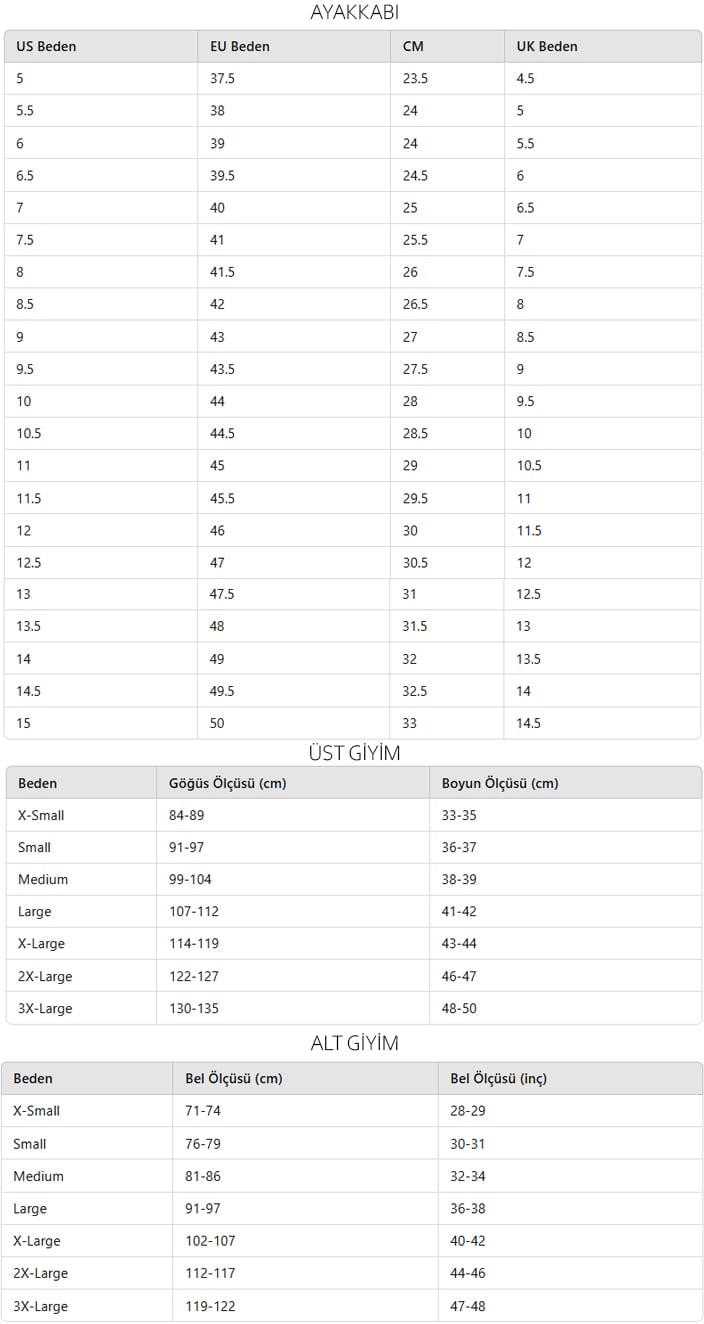
Task: Click the ÜST GİYİM section heading
Action: point(354,753)
